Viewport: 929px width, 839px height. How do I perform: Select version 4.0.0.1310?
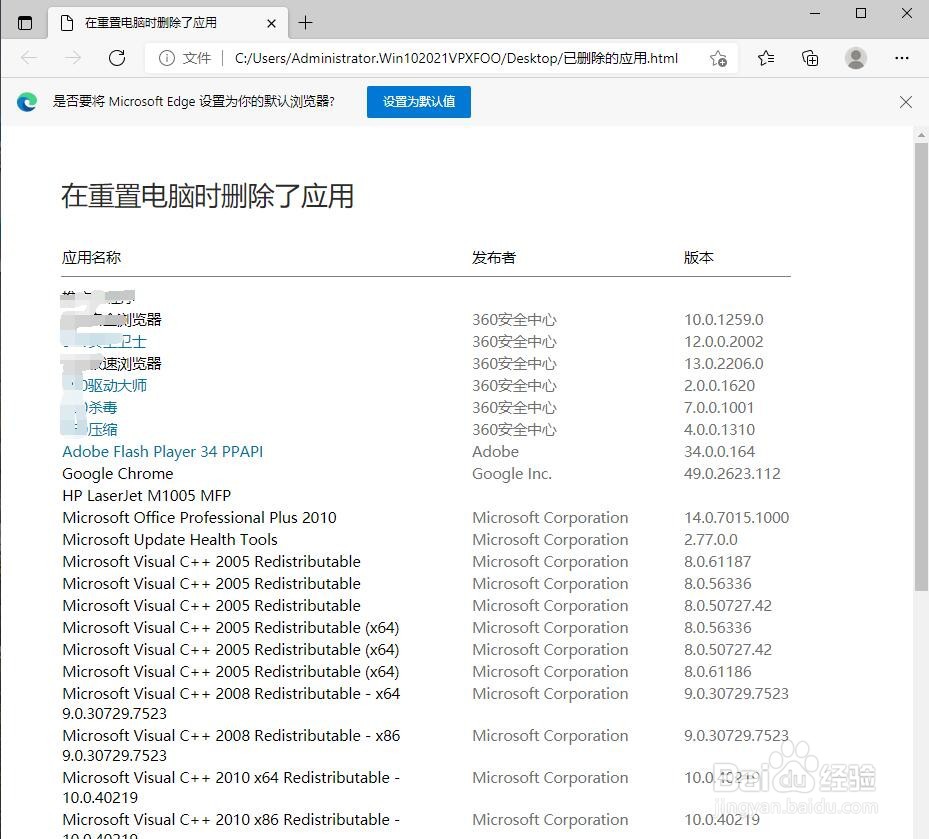coord(719,430)
